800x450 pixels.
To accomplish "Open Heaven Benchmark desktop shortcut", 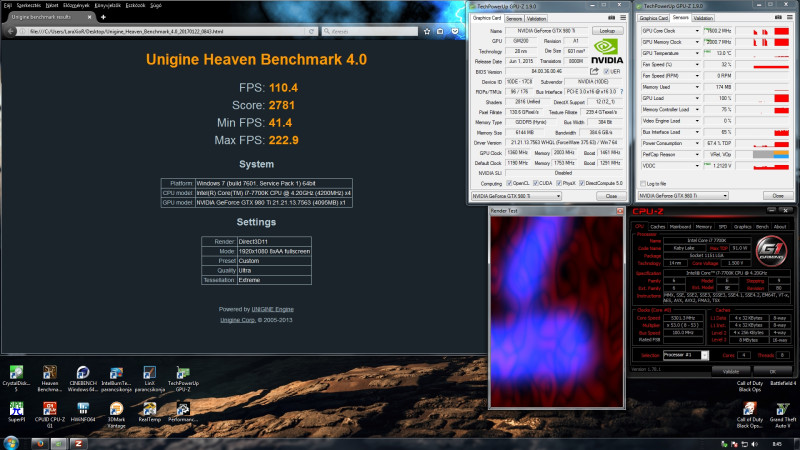I will click(x=49, y=373).
